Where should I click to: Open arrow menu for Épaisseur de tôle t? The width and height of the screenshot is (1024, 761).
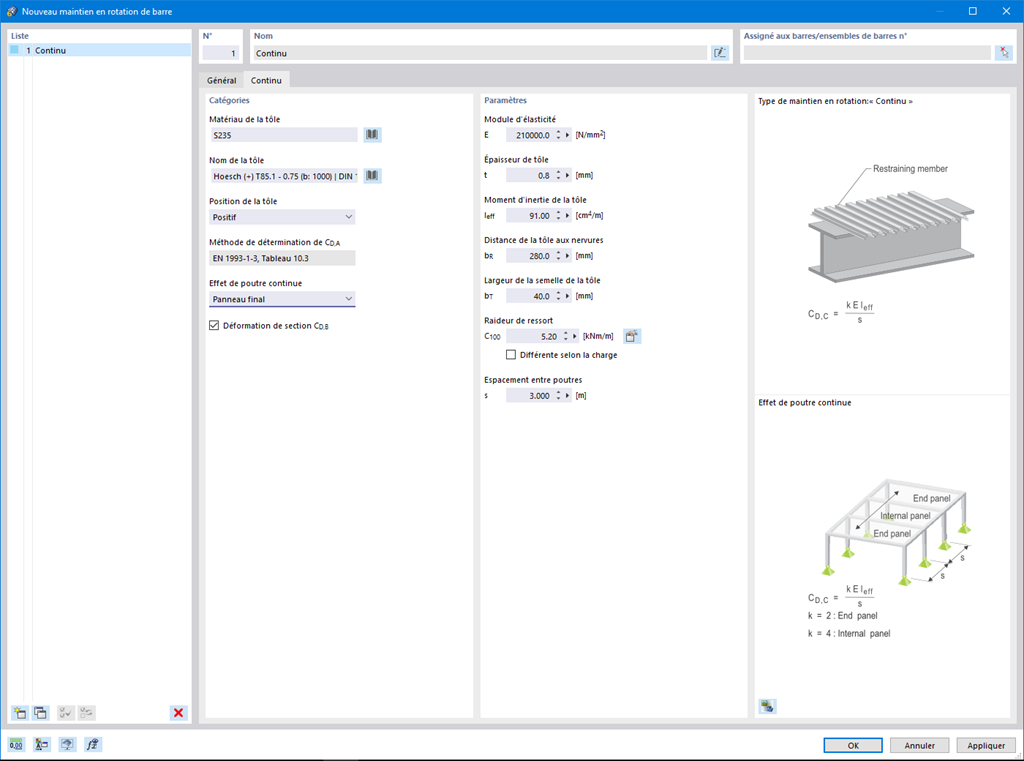[x=568, y=176]
